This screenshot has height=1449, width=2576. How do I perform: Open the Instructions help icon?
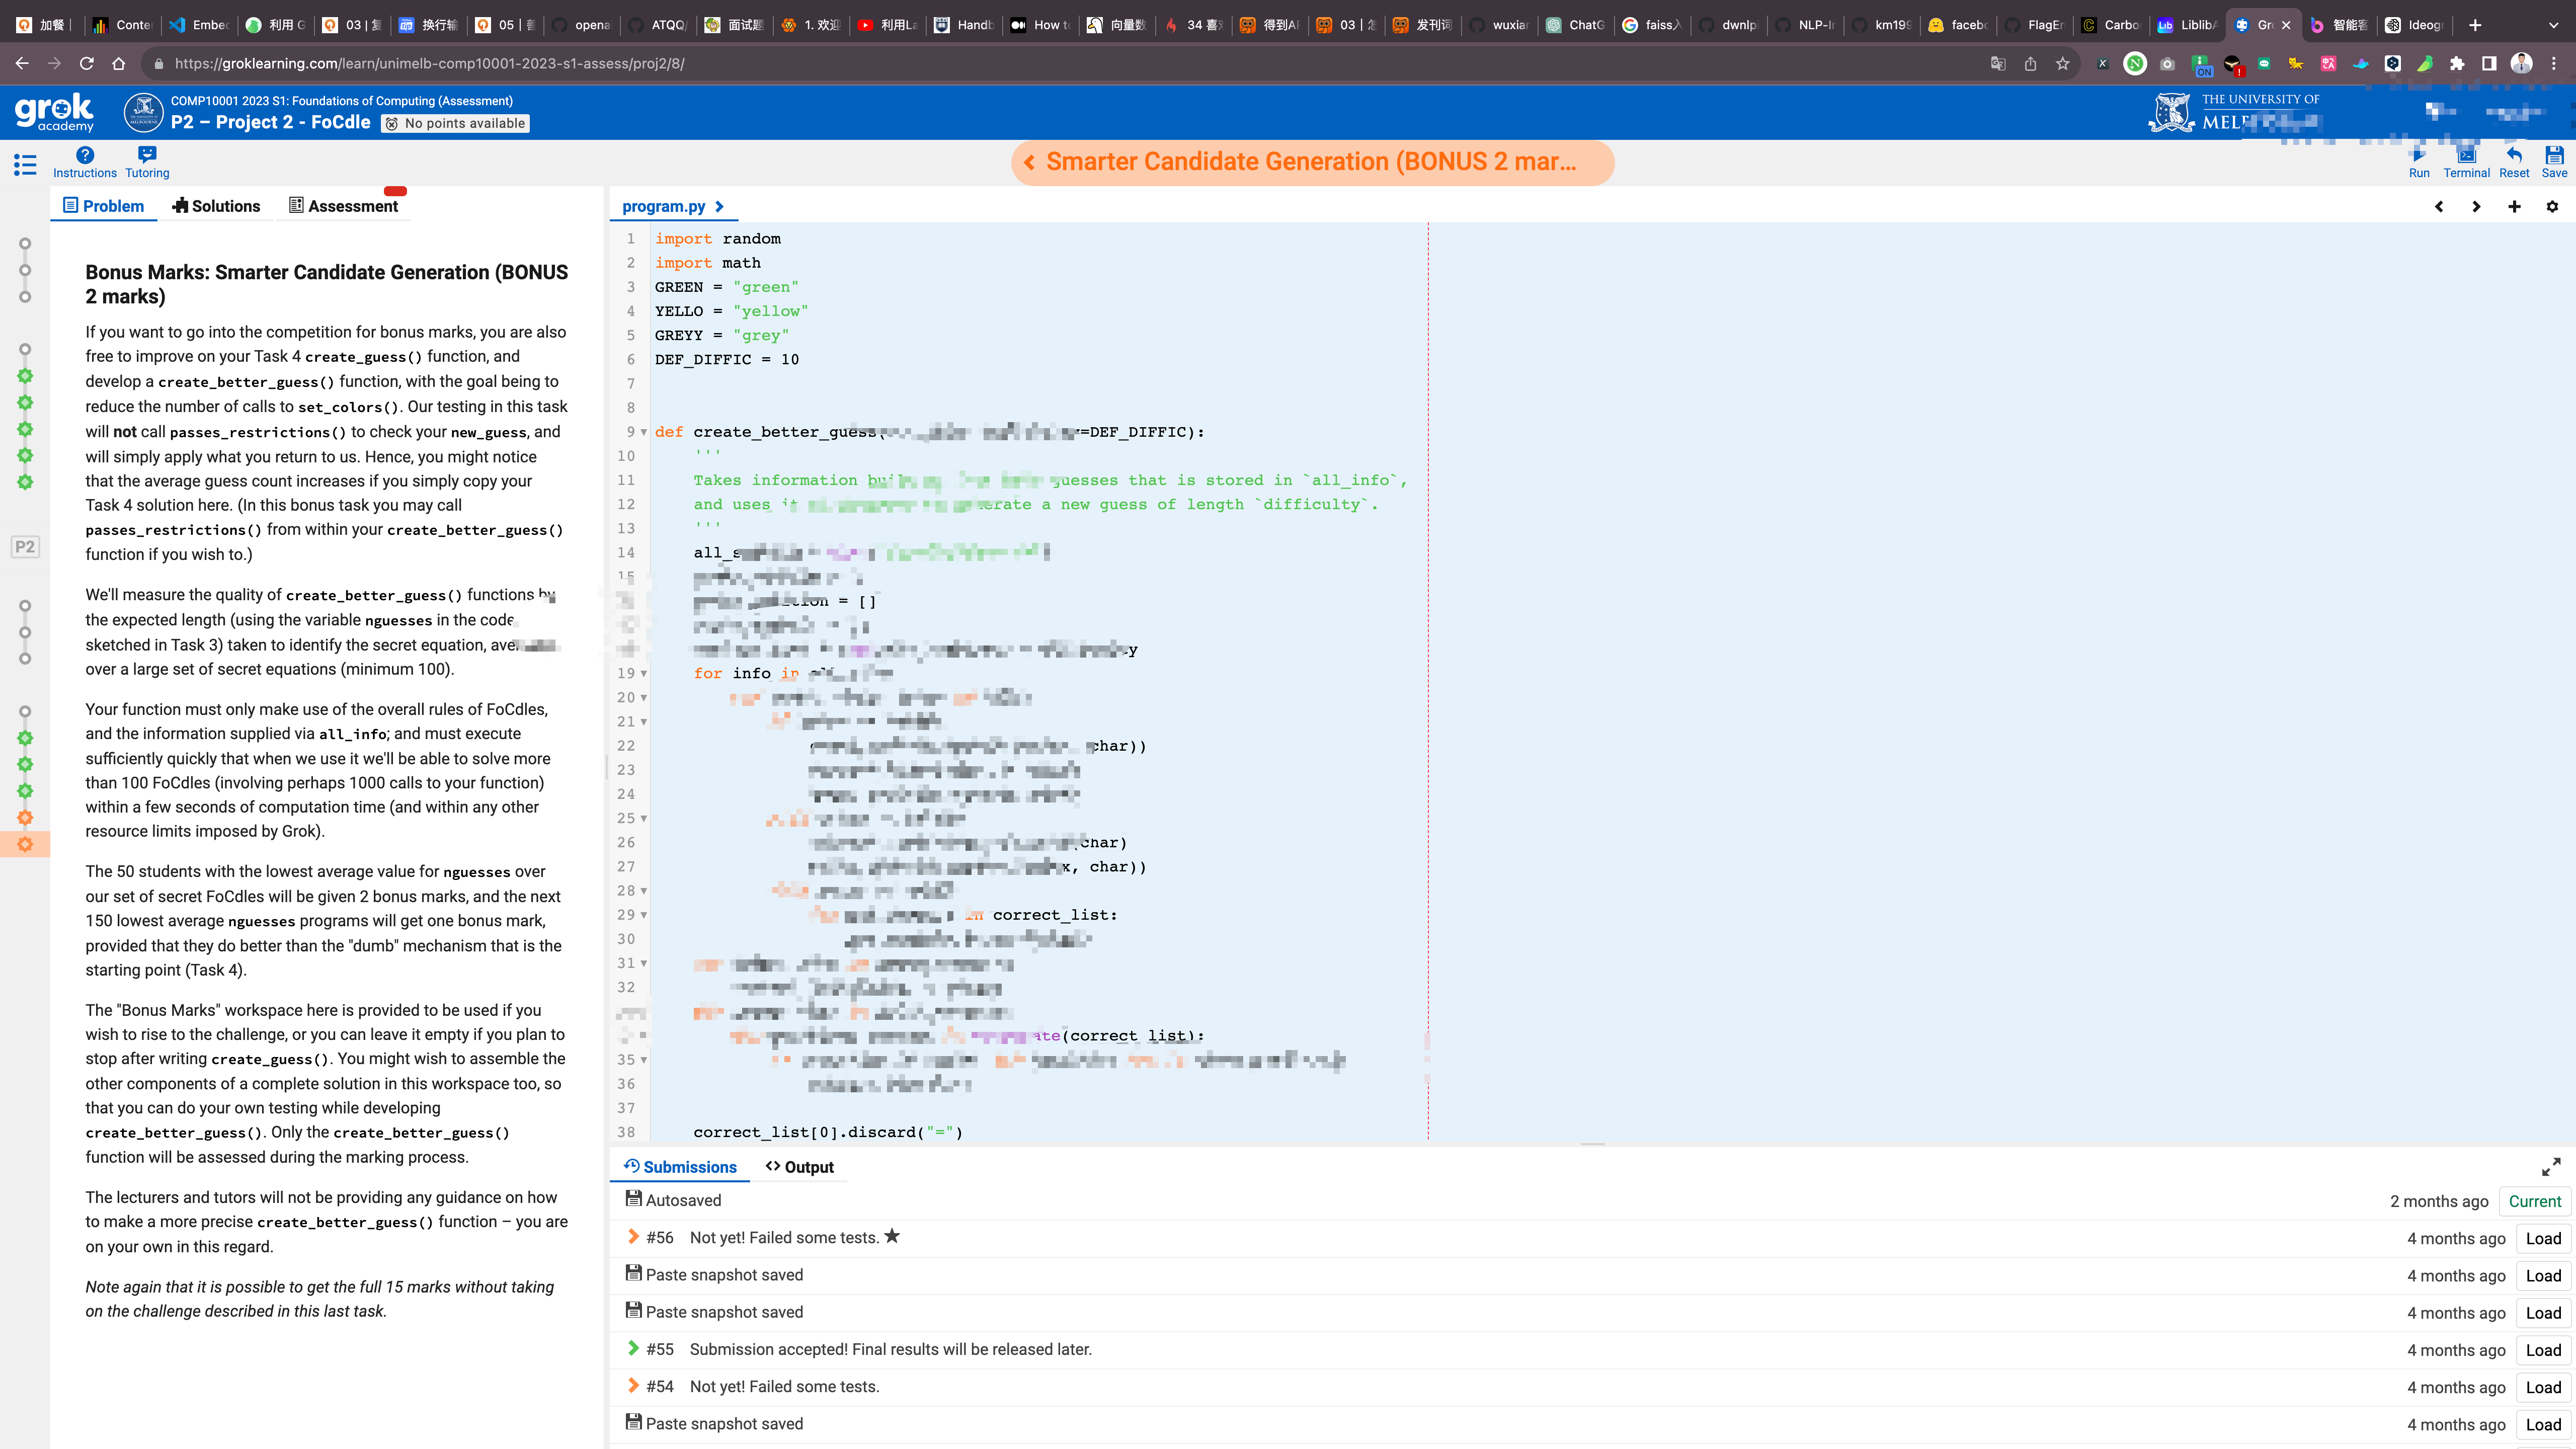point(85,162)
